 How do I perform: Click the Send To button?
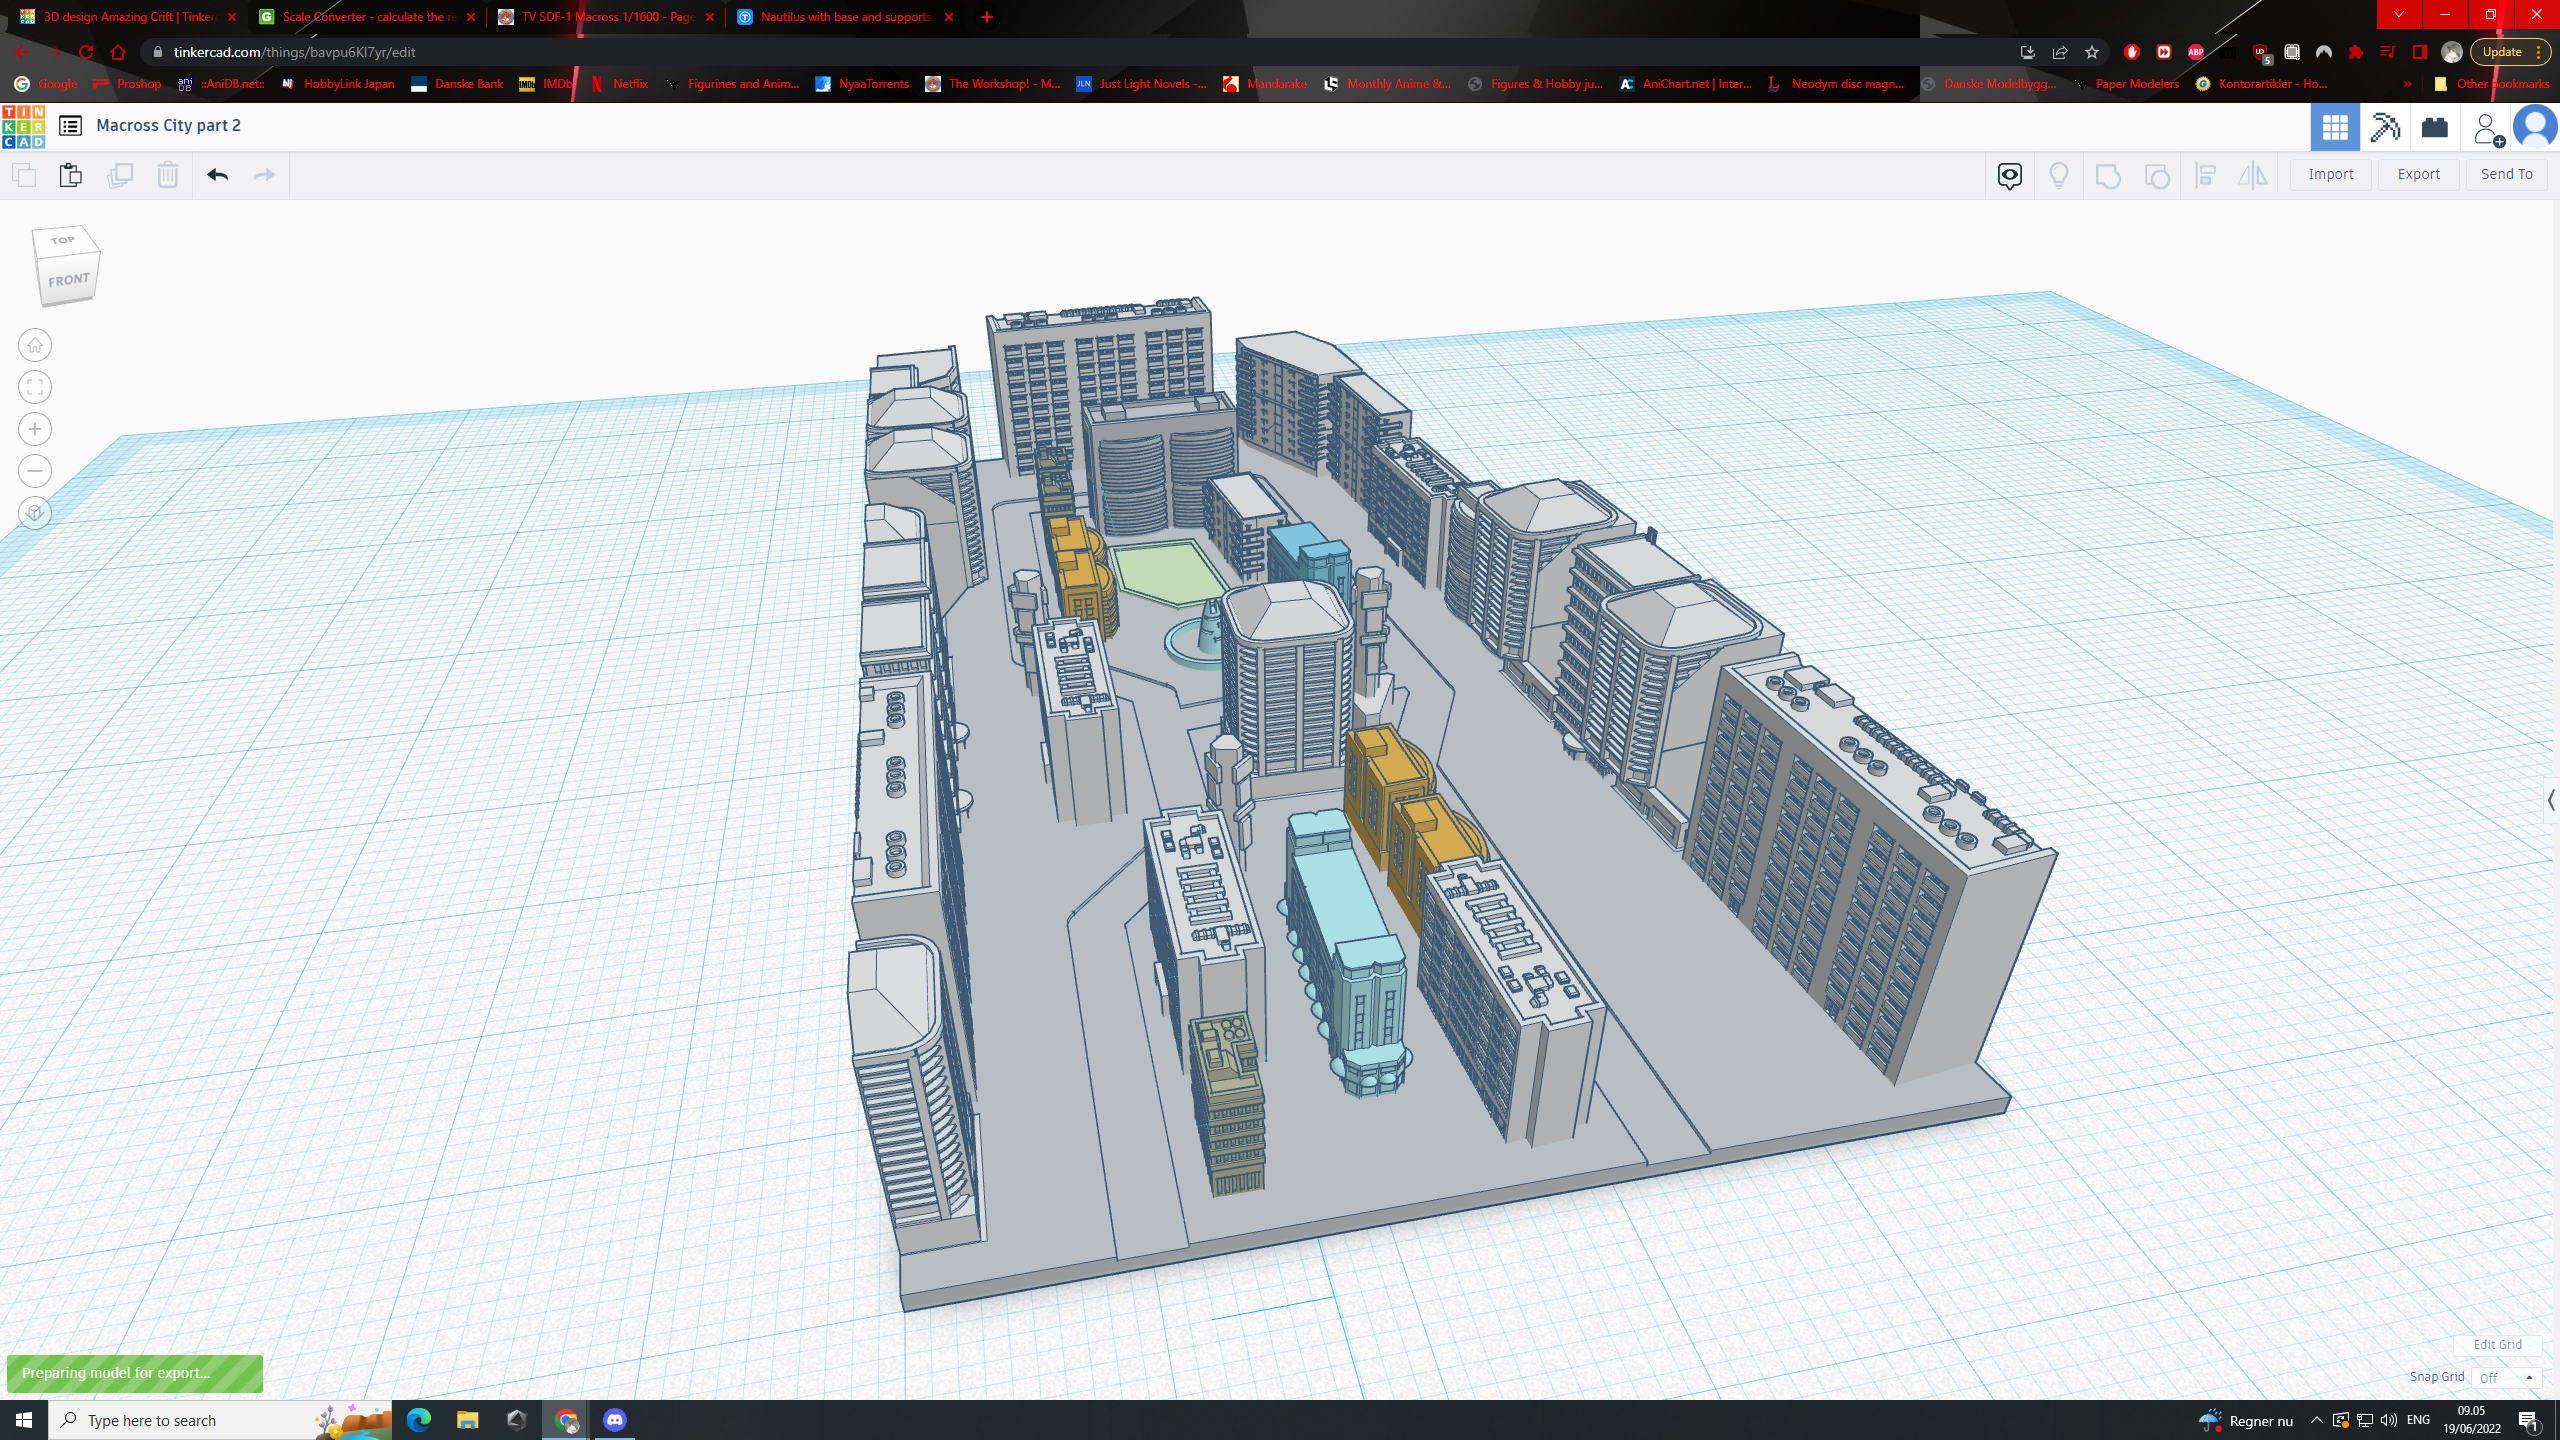click(2506, 174)
